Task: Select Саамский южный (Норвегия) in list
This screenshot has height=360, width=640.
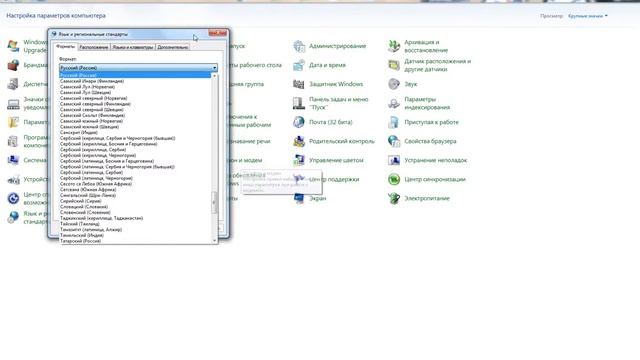Action: [135, 121]
